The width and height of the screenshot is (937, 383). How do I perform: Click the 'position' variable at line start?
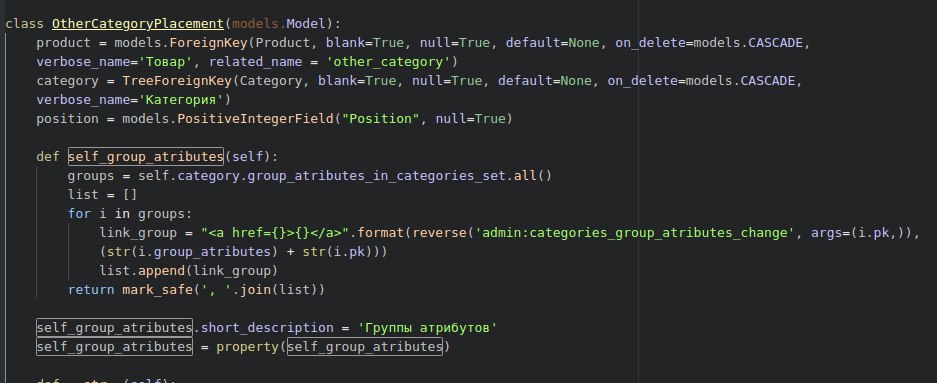[68, 119]
